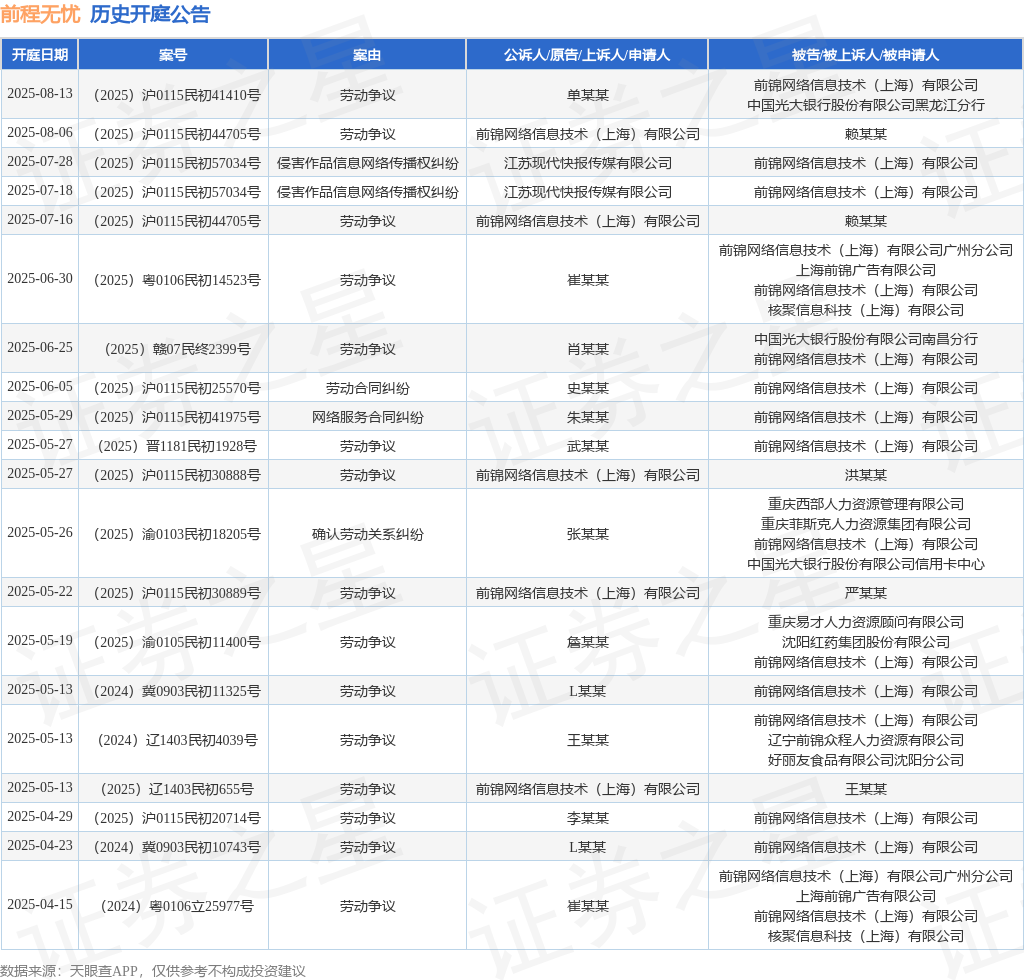
Task: Select date cell 2025-08-06
Action: (40, 133)
